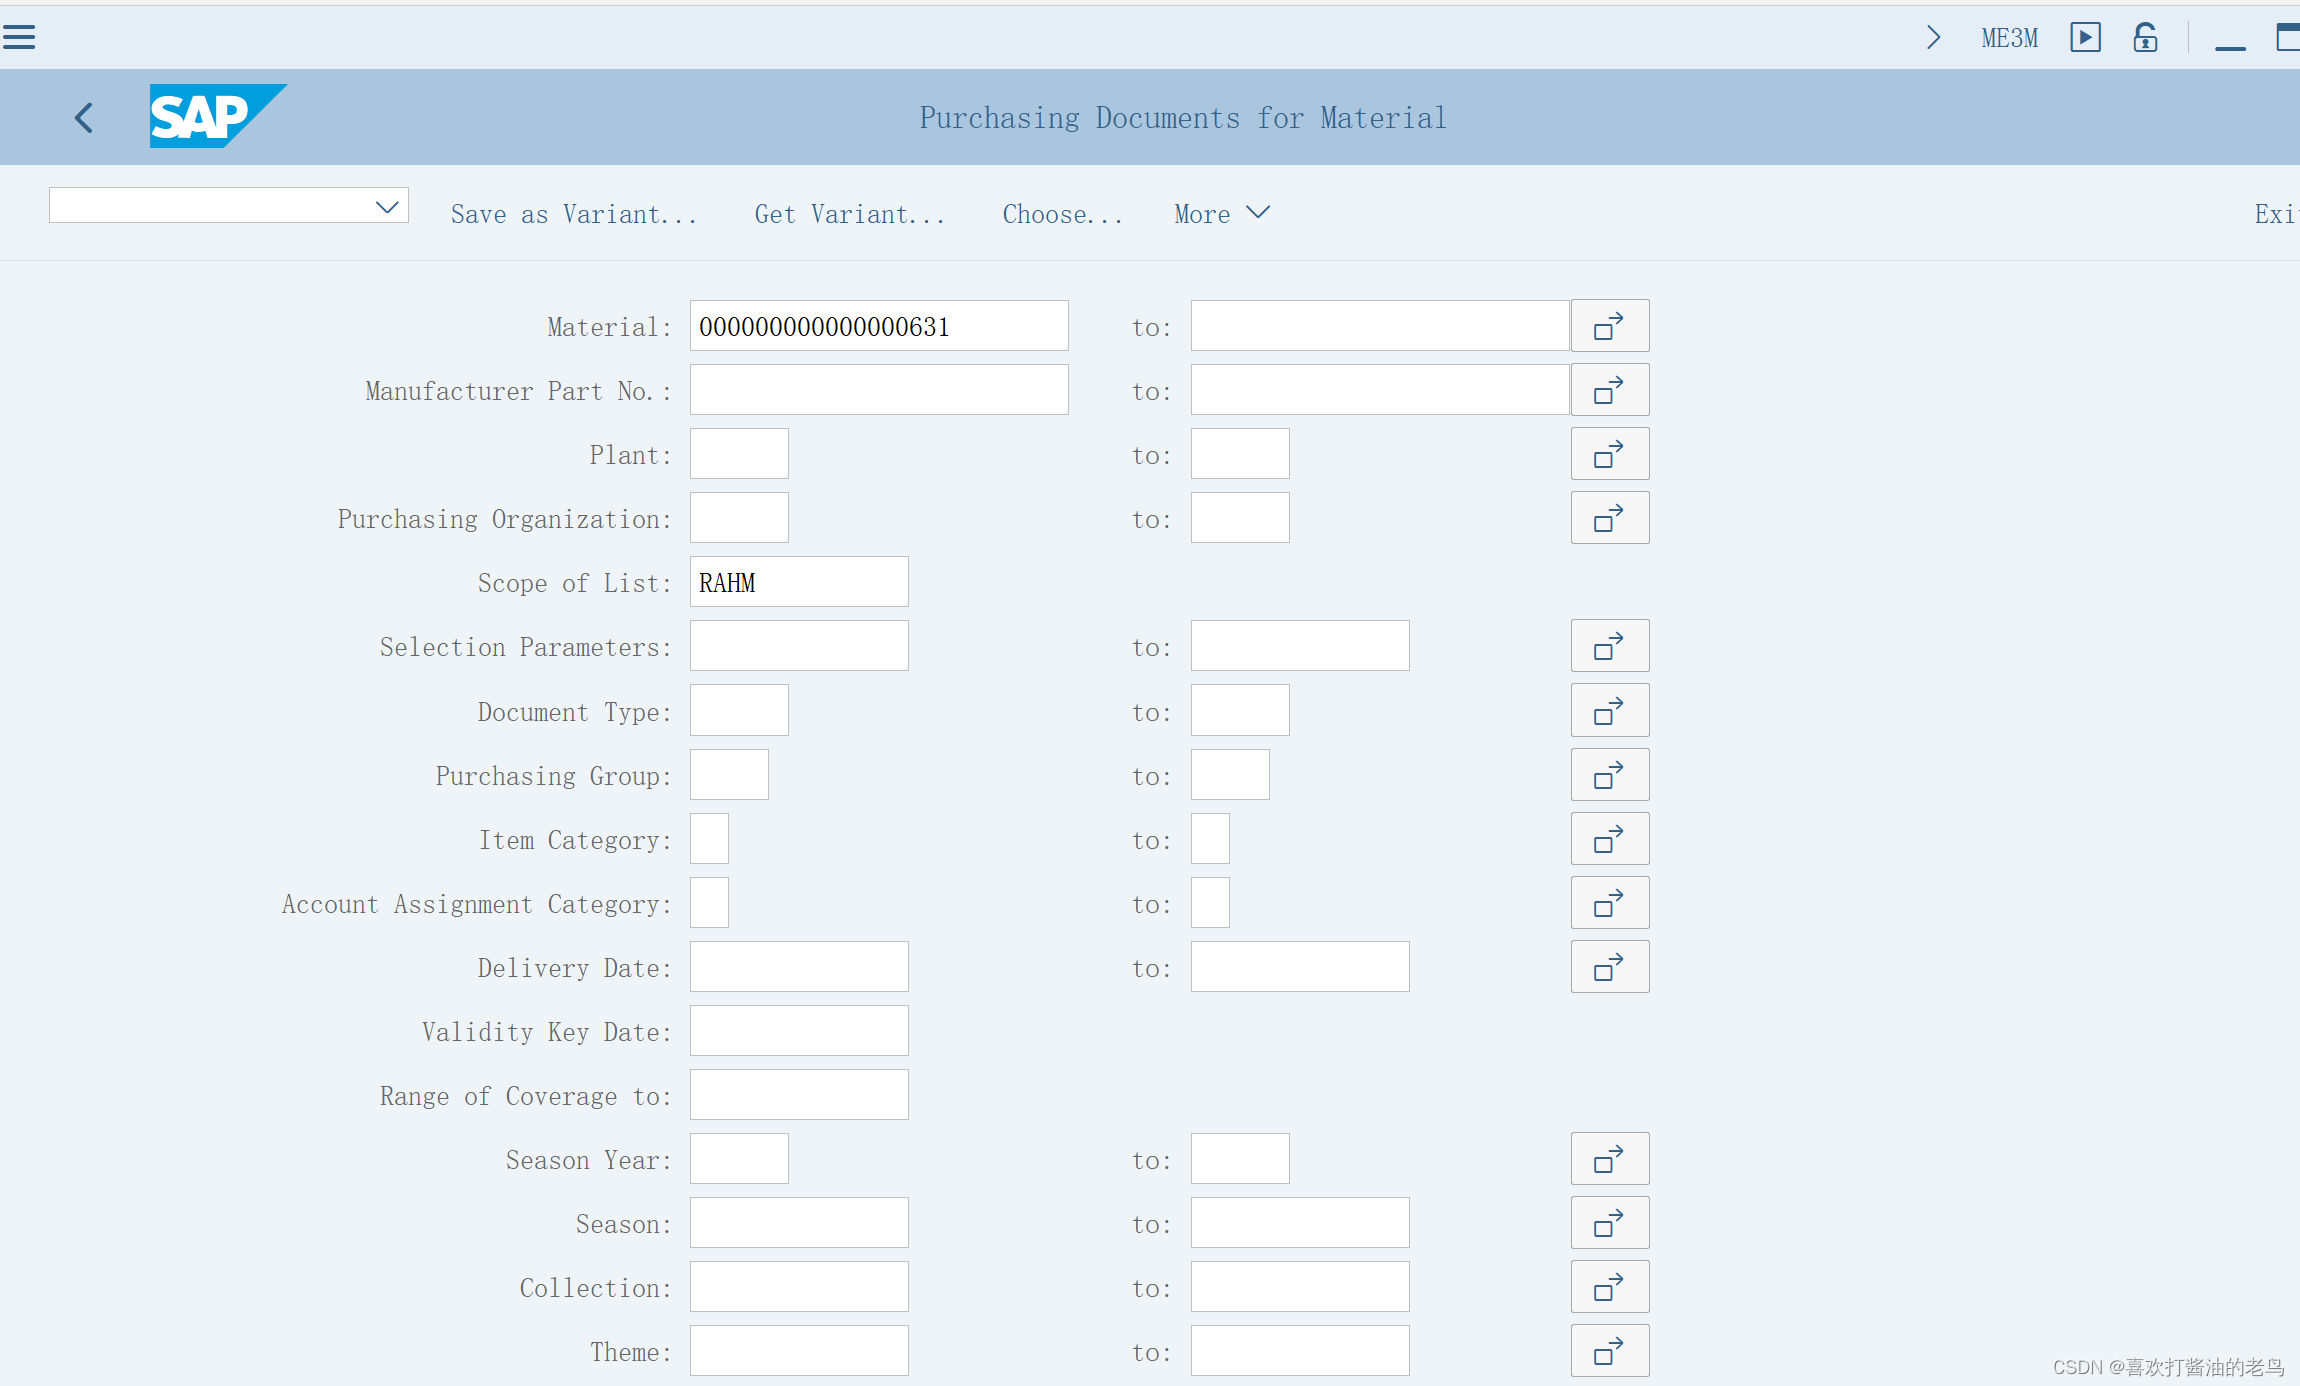Image resolution: width=2300 pixels, height=1386 pixels.
Task: Open multiple selection for Delivery Date
Action: pyautogui.click(x=1609, y=966)
